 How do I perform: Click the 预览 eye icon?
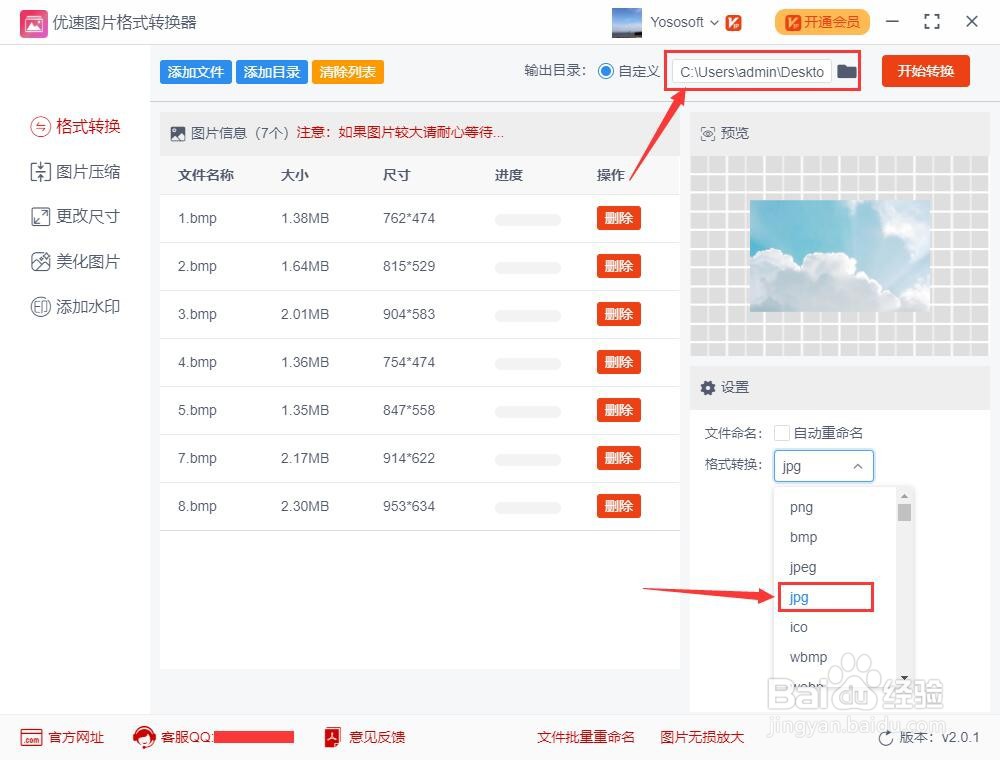pos(708,133)
